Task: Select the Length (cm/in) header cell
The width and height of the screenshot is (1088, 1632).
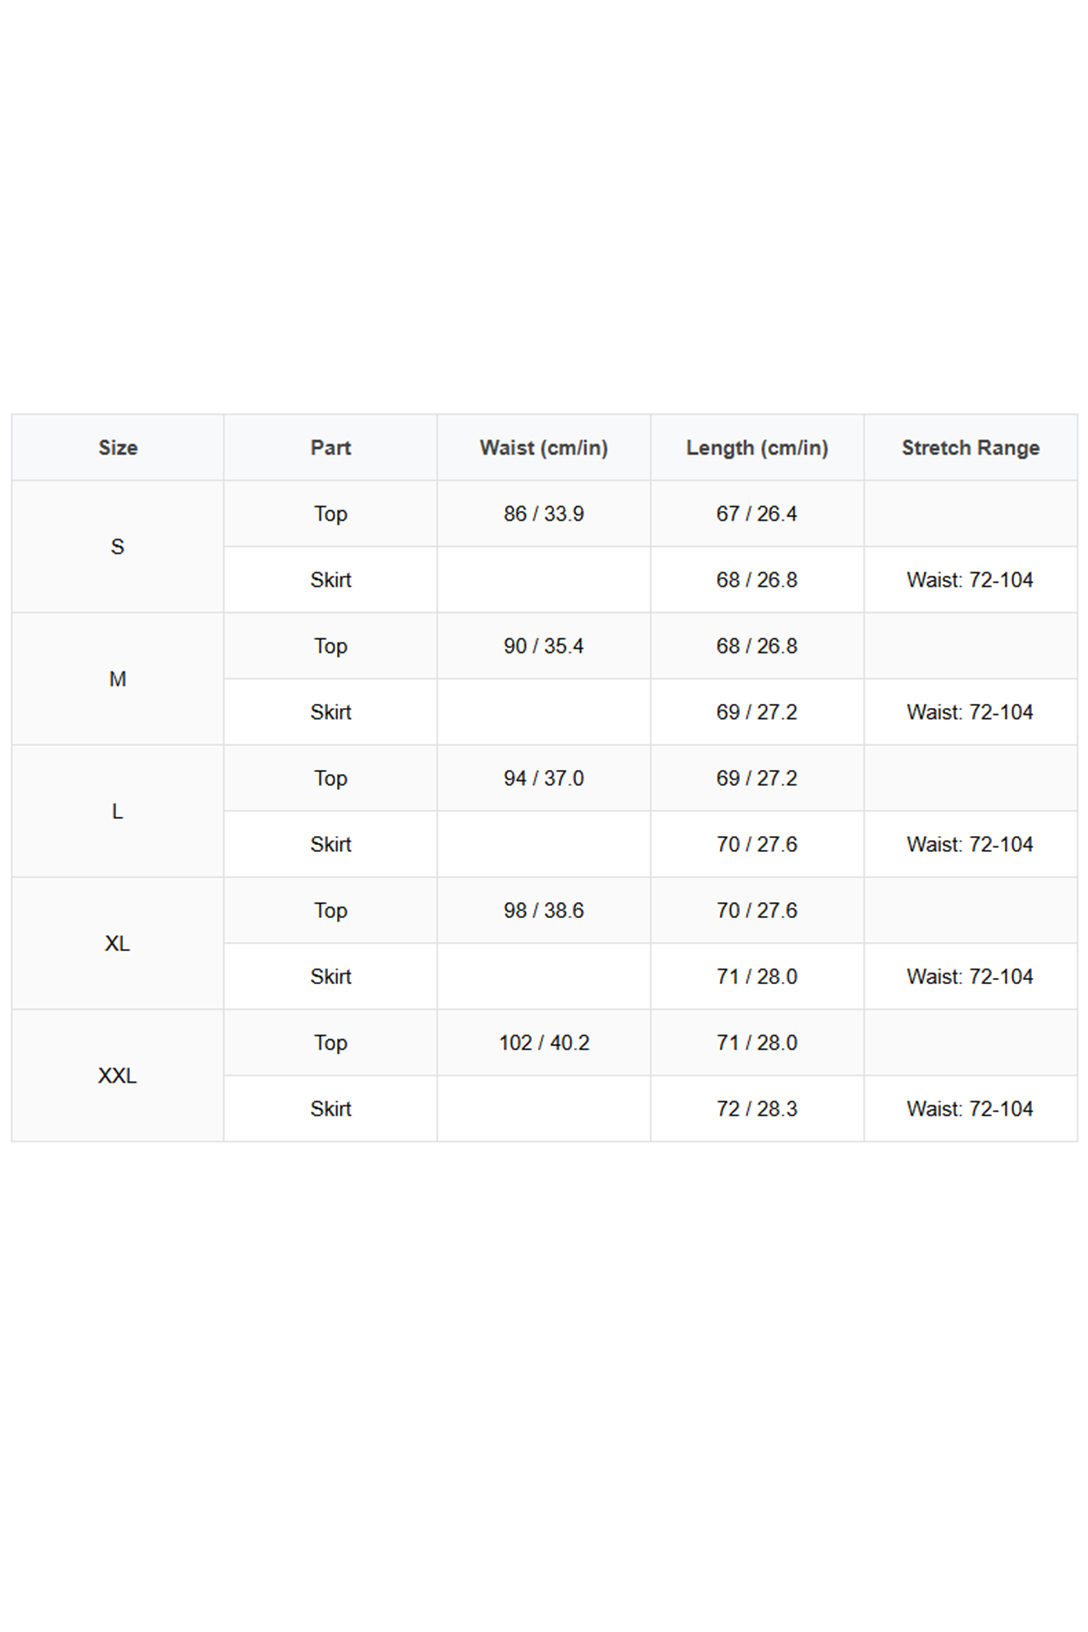Action: (757, 447)
